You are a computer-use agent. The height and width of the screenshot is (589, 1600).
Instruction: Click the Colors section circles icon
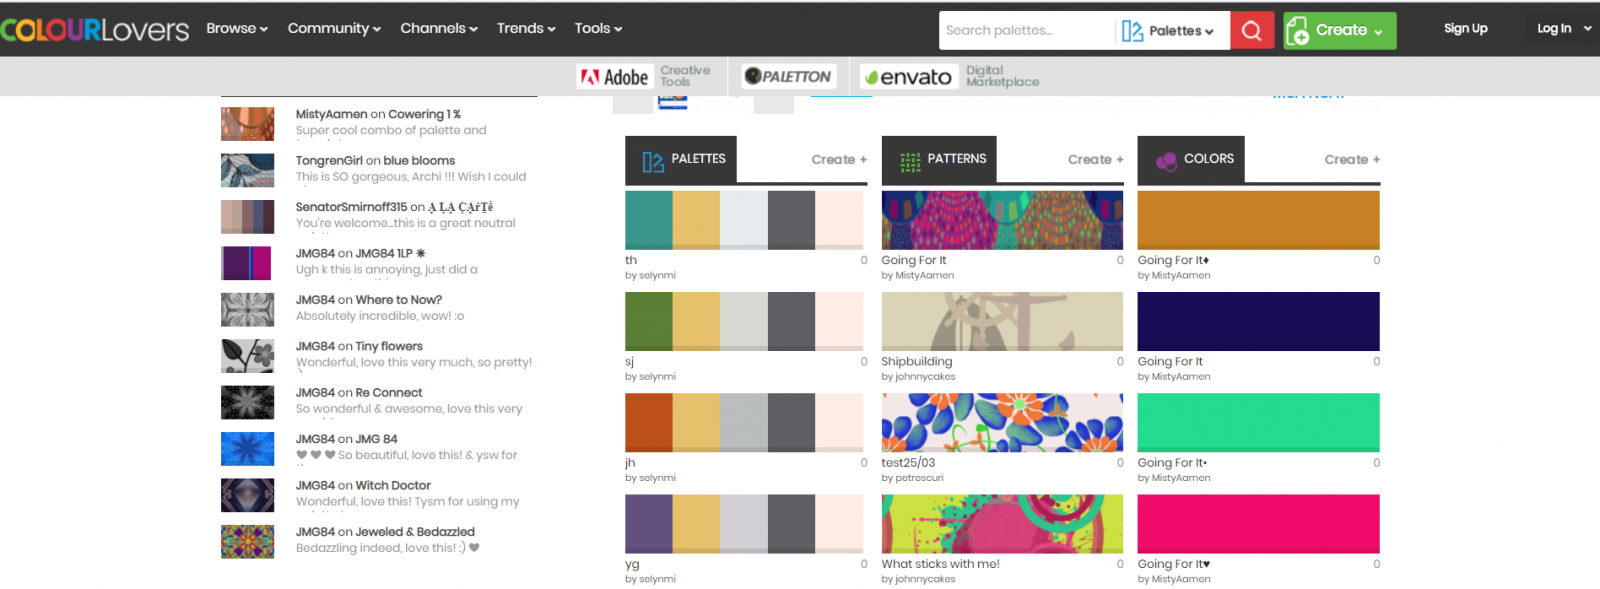click(1166, 161)
